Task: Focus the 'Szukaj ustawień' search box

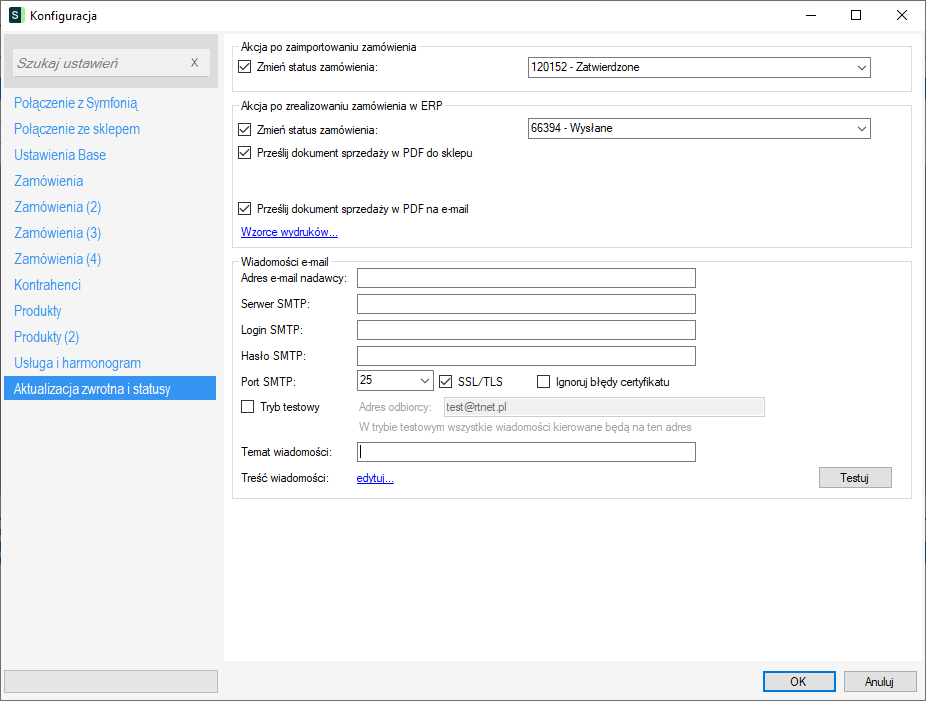Action: pos(100,63)
